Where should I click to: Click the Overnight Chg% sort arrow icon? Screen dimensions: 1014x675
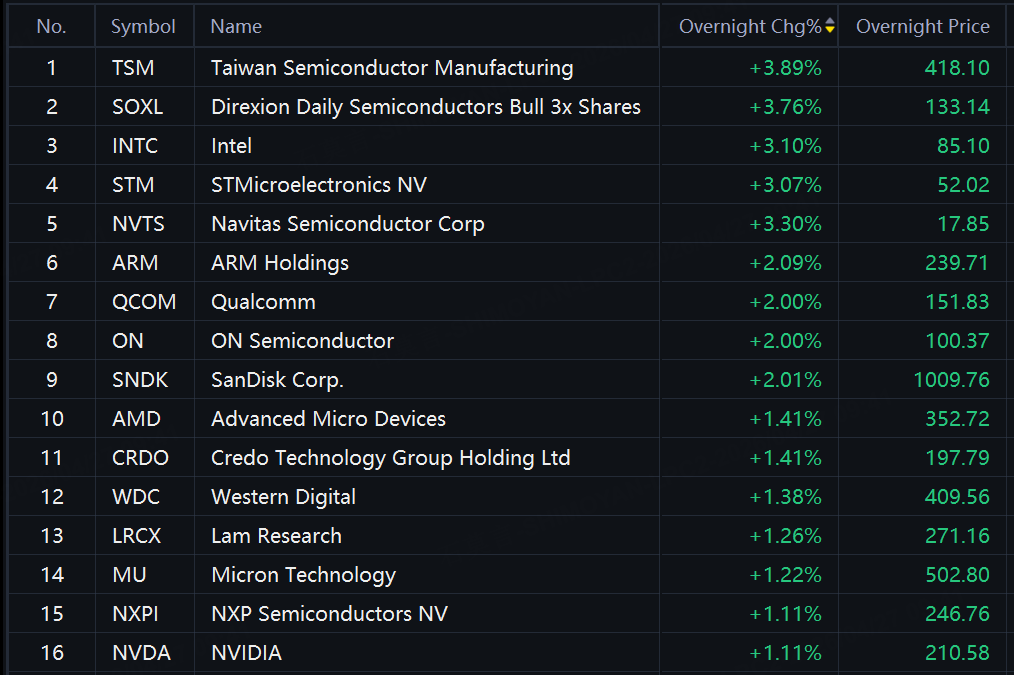coord(830,27)
